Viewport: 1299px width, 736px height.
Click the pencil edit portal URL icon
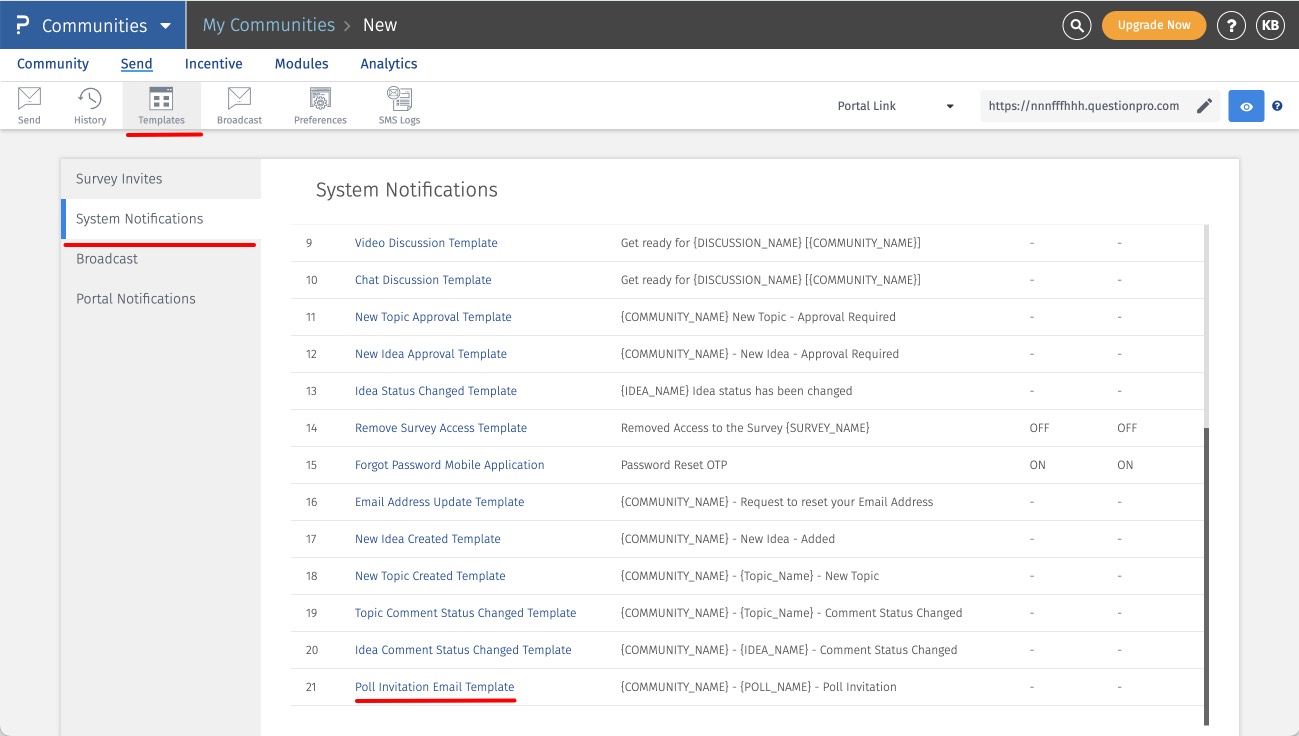pyautogui.click(x=1204, y=106)
